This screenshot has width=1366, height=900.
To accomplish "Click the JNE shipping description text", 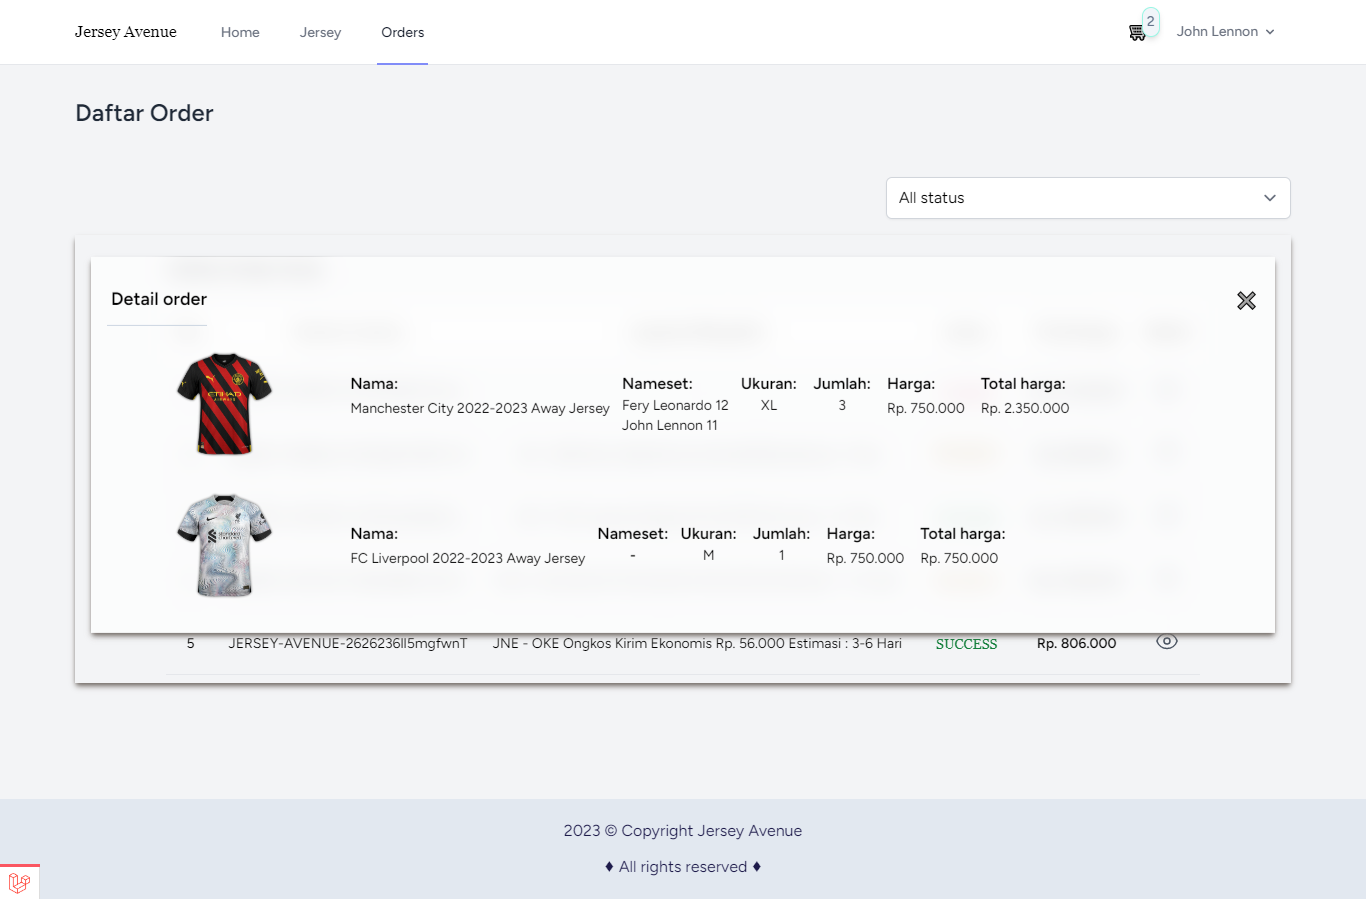I will [697, 643].
